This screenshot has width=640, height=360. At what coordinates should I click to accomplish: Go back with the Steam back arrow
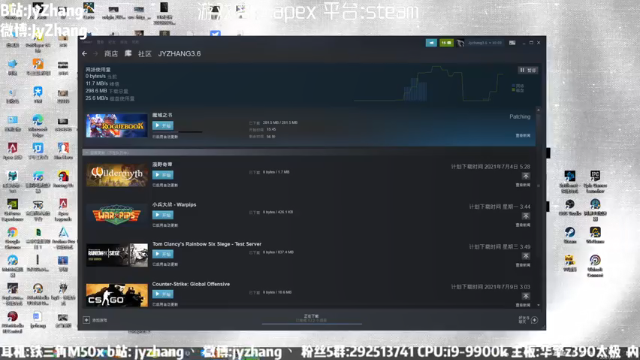point(84,54)
